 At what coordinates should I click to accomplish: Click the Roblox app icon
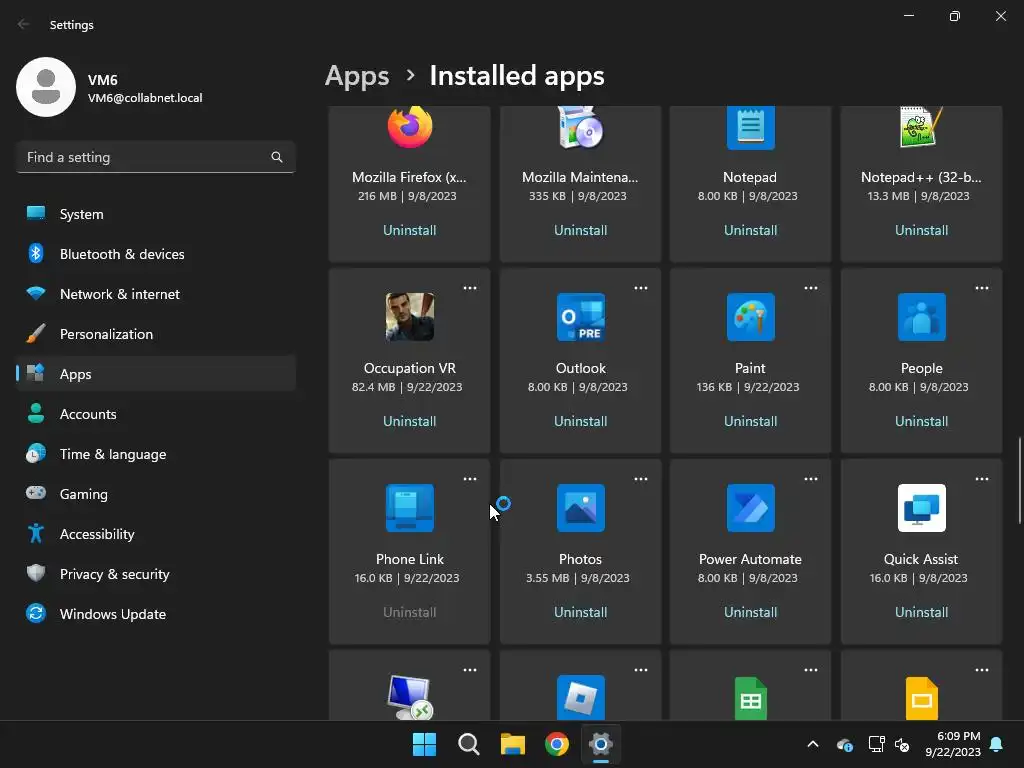(x=581, y=697)
